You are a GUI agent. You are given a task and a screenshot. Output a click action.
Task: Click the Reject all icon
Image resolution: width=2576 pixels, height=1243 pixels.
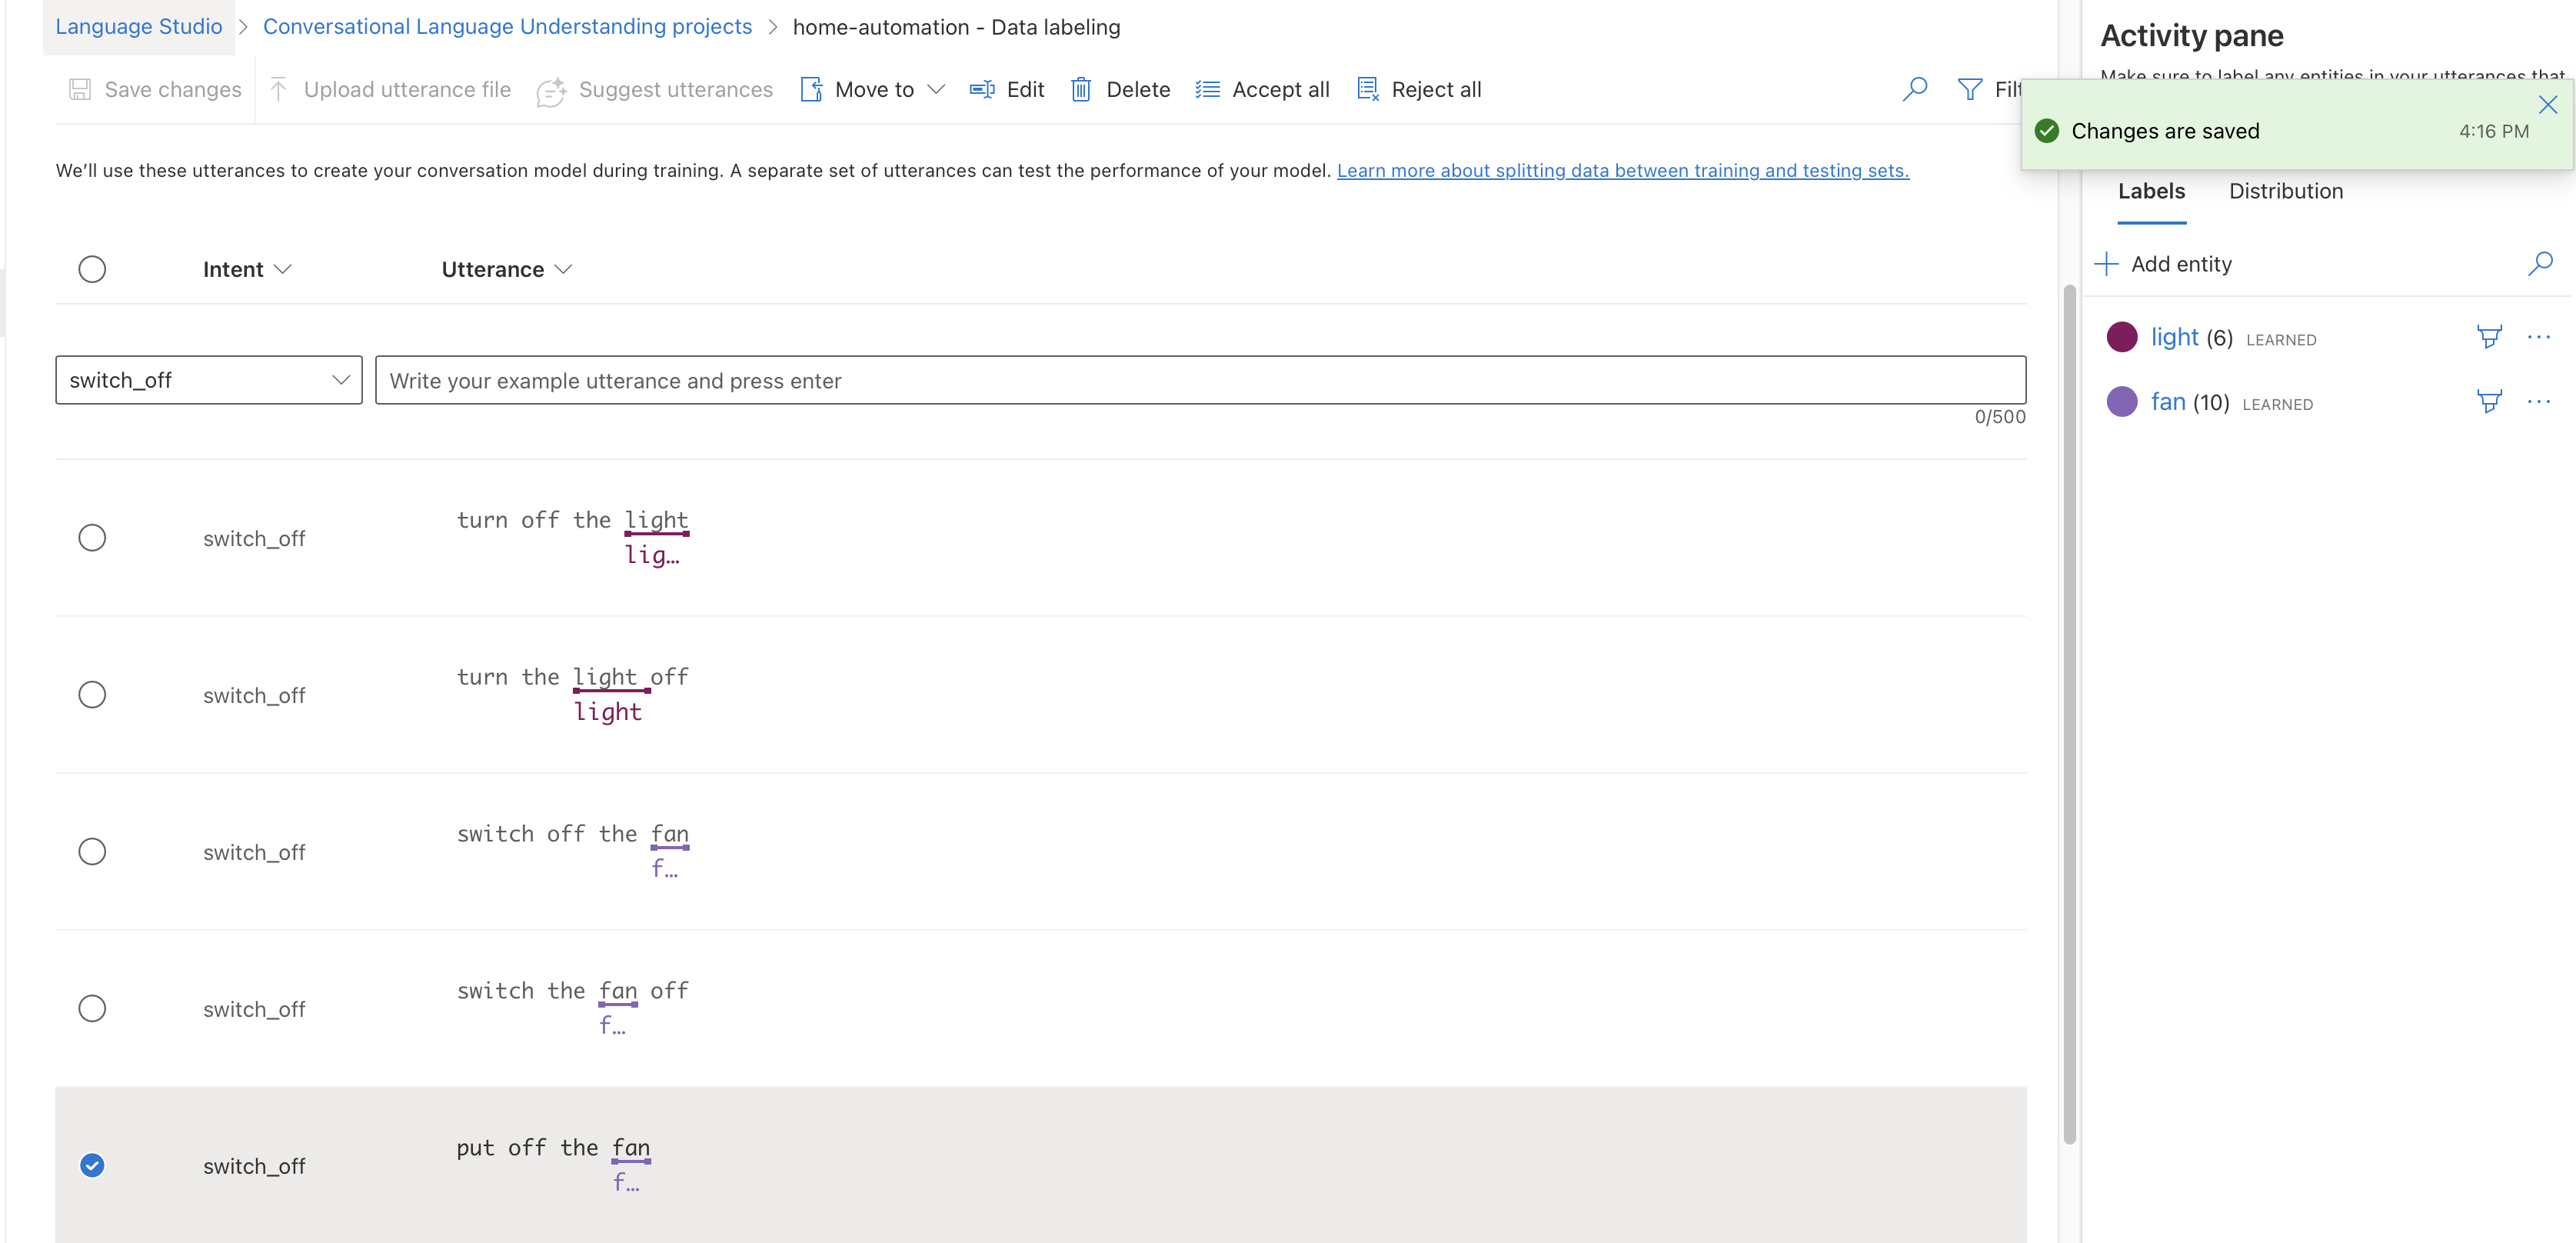[x=1367, y=90]
